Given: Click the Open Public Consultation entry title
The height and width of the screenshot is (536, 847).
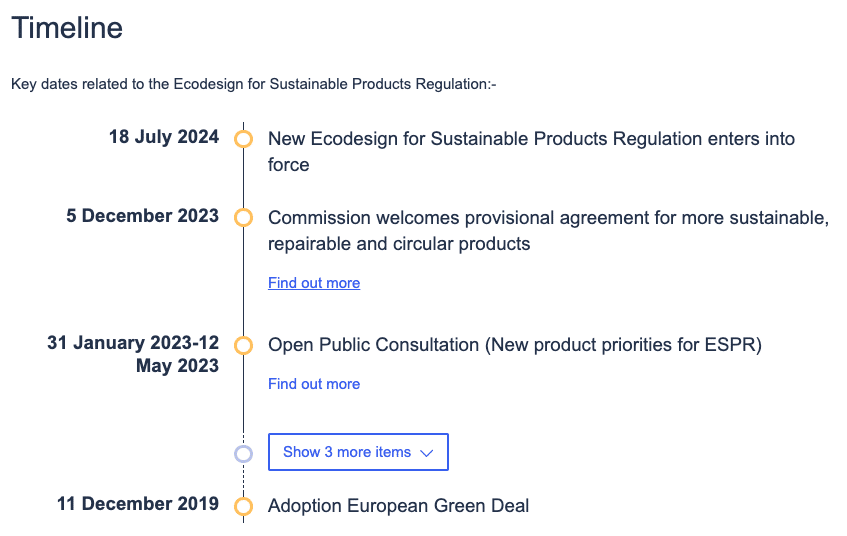Looking at the screenshot, I should (x=515, y=345).
